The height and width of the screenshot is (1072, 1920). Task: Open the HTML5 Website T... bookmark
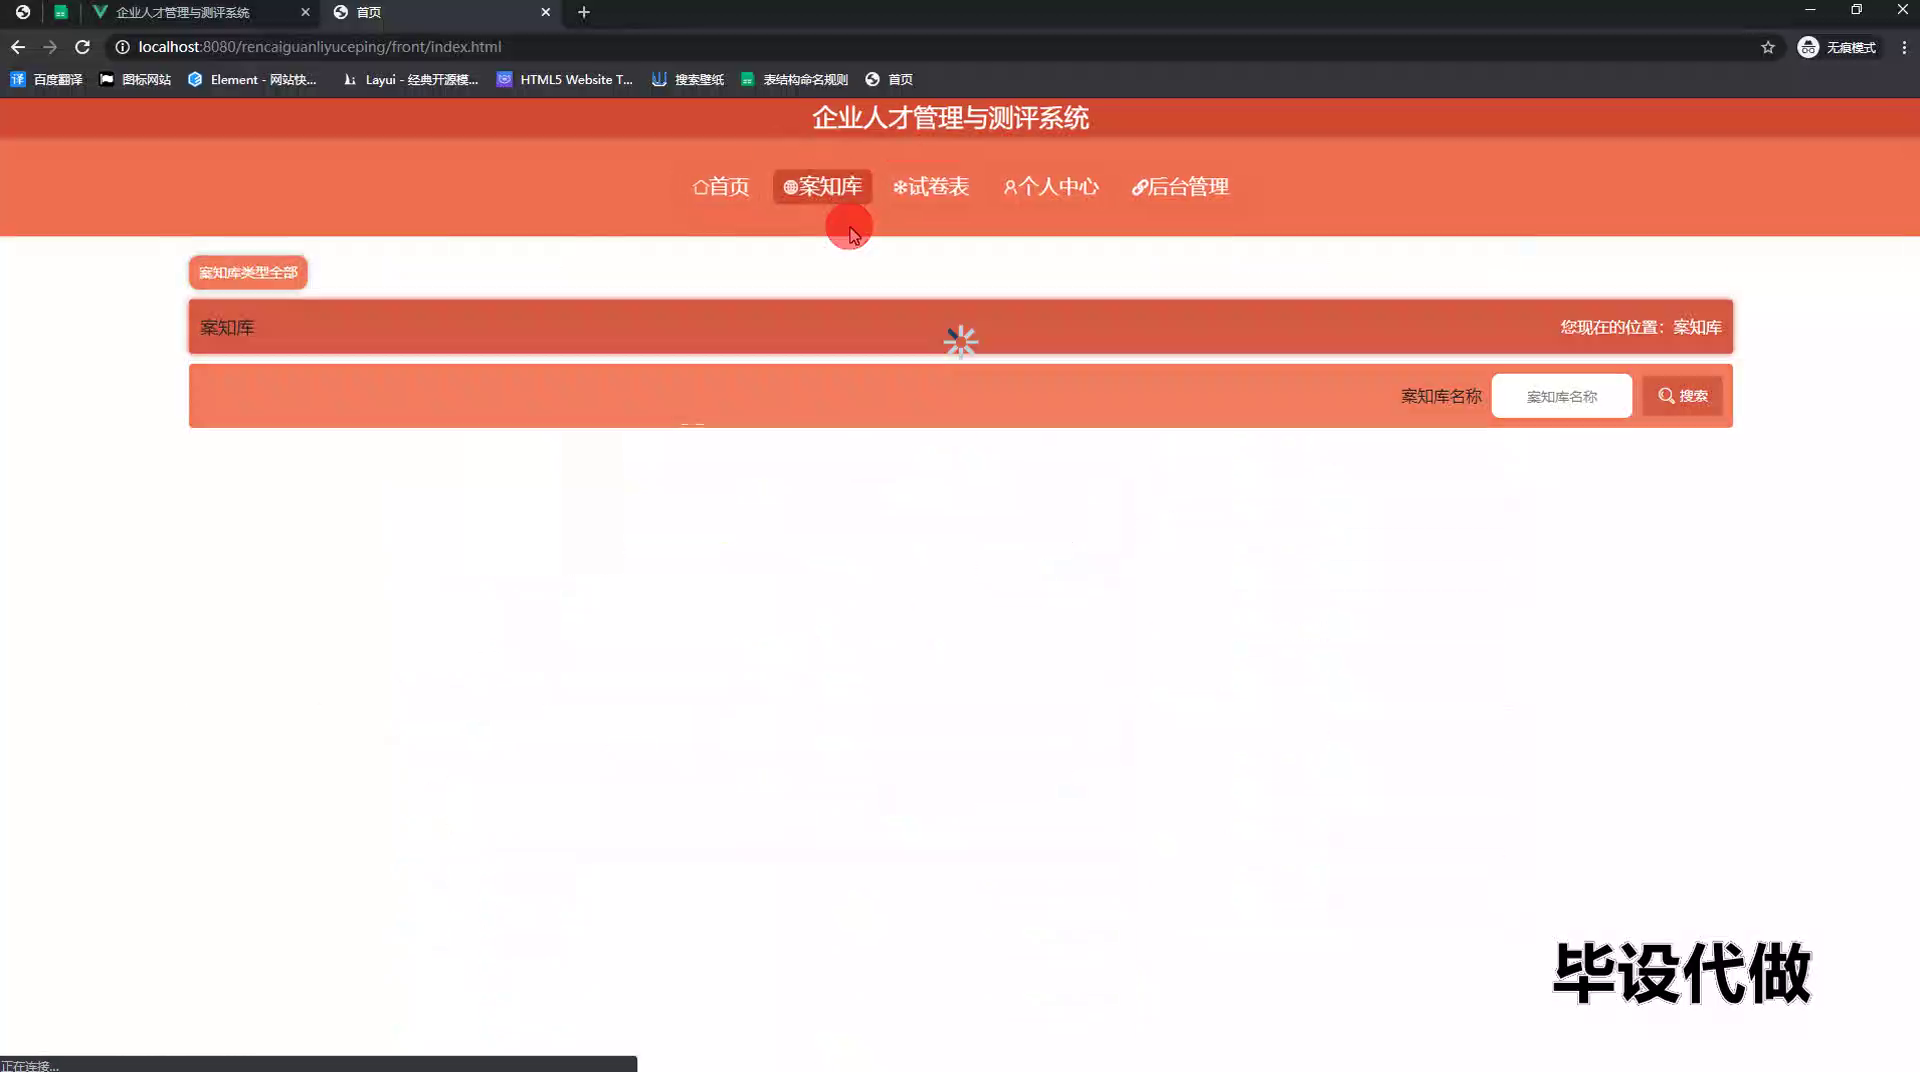click(565, 79)
